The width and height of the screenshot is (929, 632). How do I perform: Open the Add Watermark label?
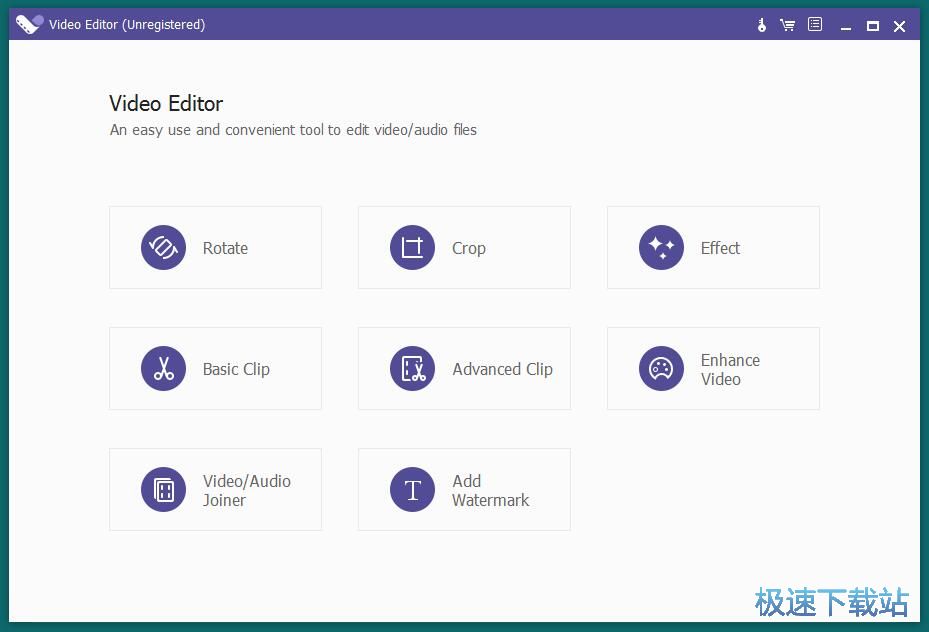tap(491, 490)
